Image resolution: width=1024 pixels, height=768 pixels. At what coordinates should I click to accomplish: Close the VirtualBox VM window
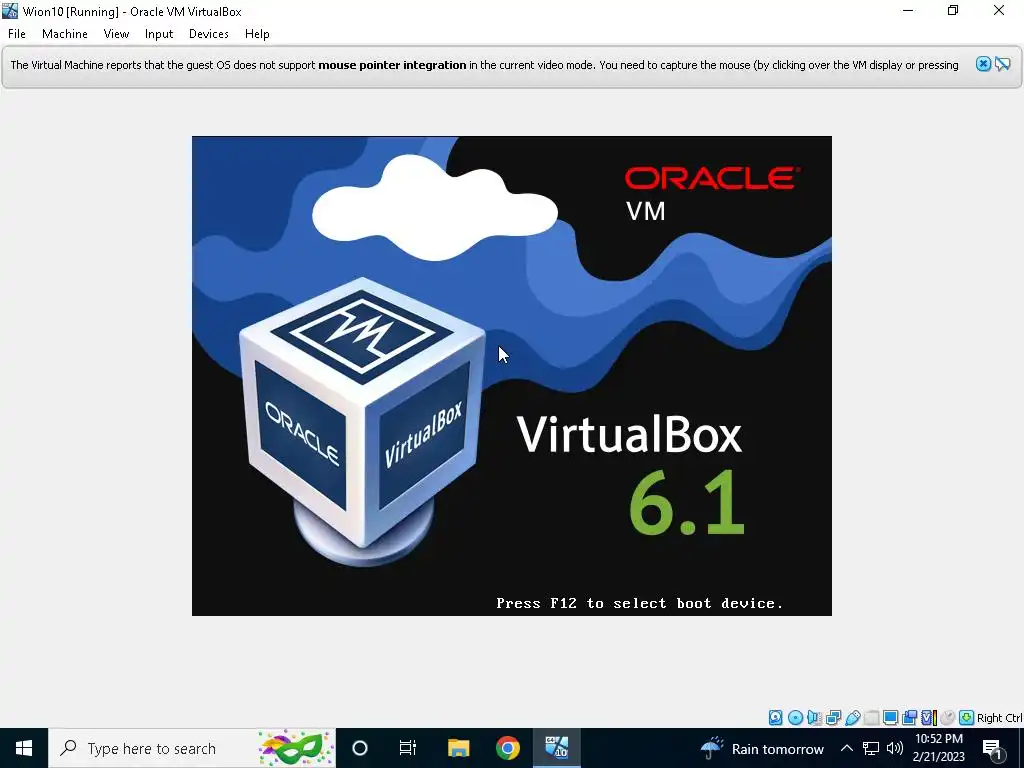point(999,10)
